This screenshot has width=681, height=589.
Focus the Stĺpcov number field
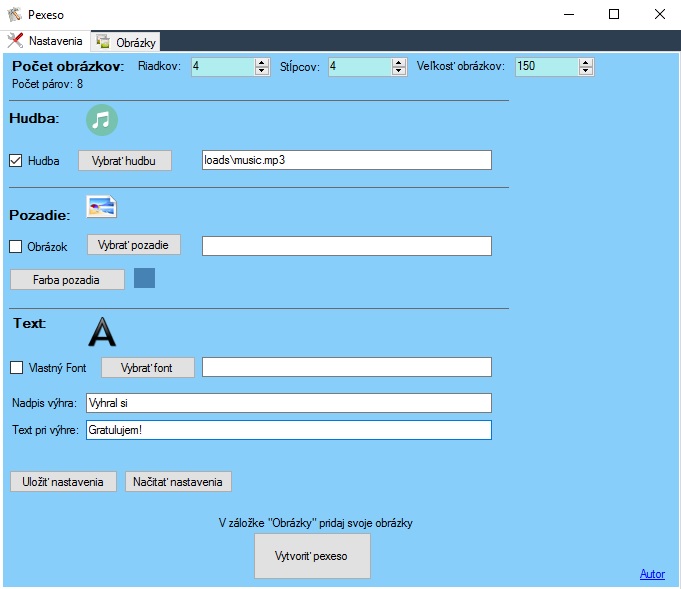(360, 66)
